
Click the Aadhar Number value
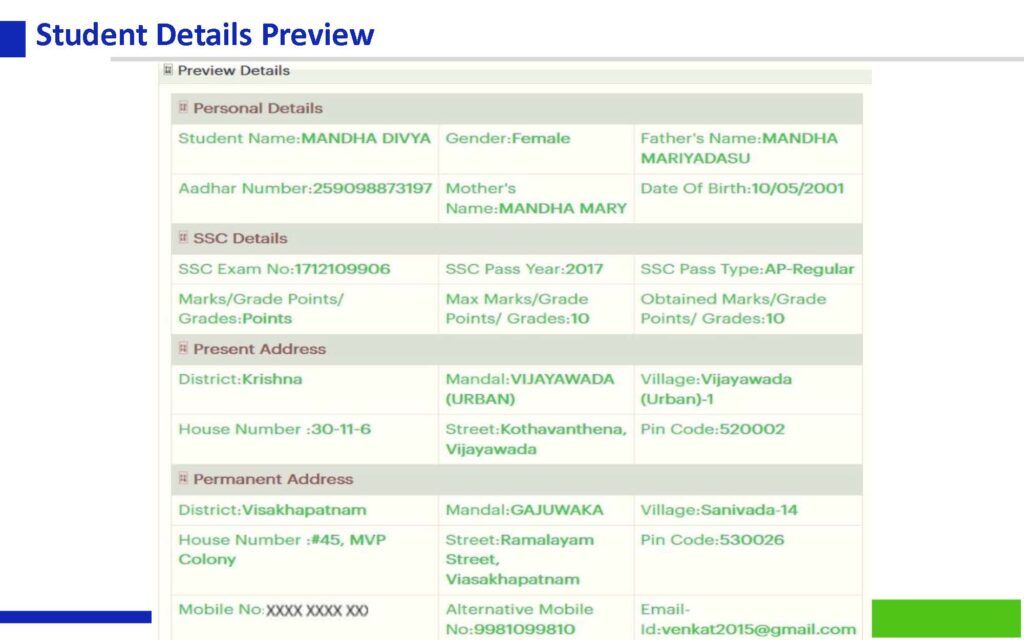(372, 188)
